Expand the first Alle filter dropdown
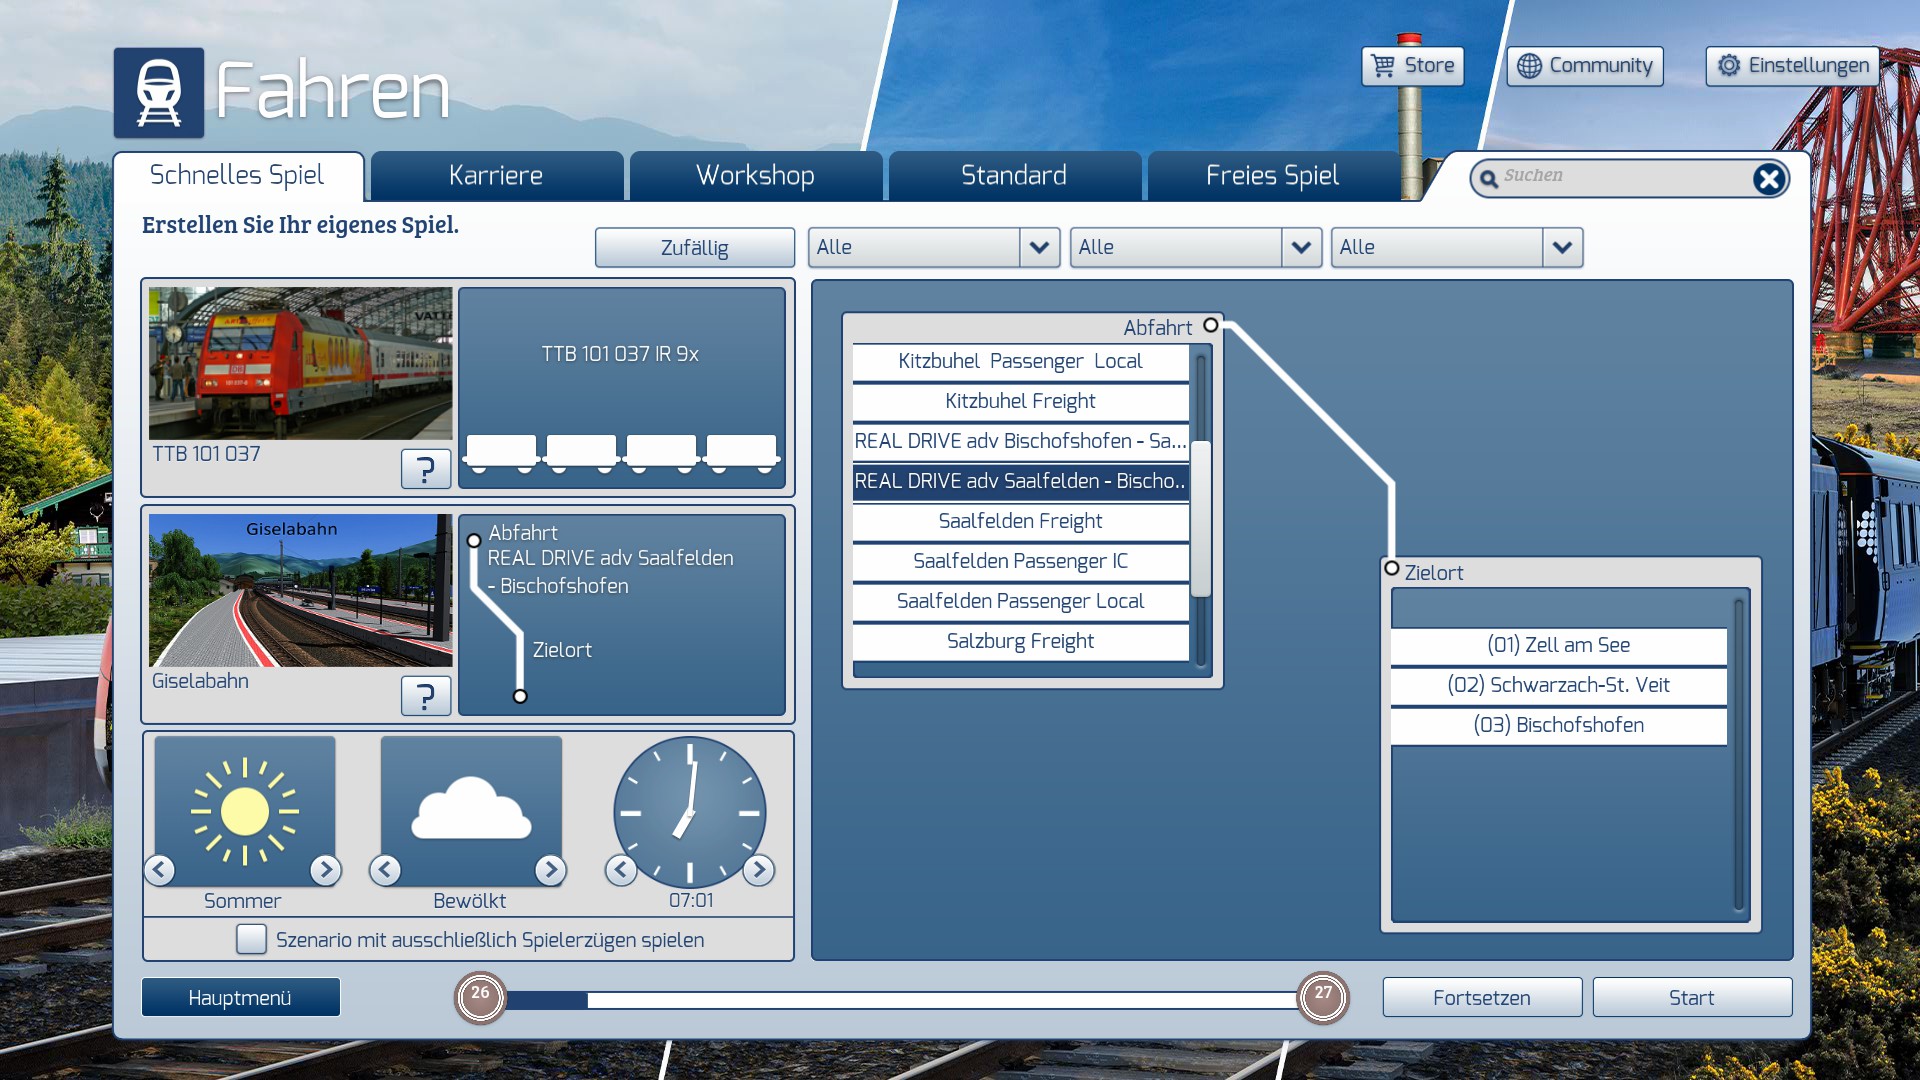Screen dimensions: 1920x1080 (1039, 247)
